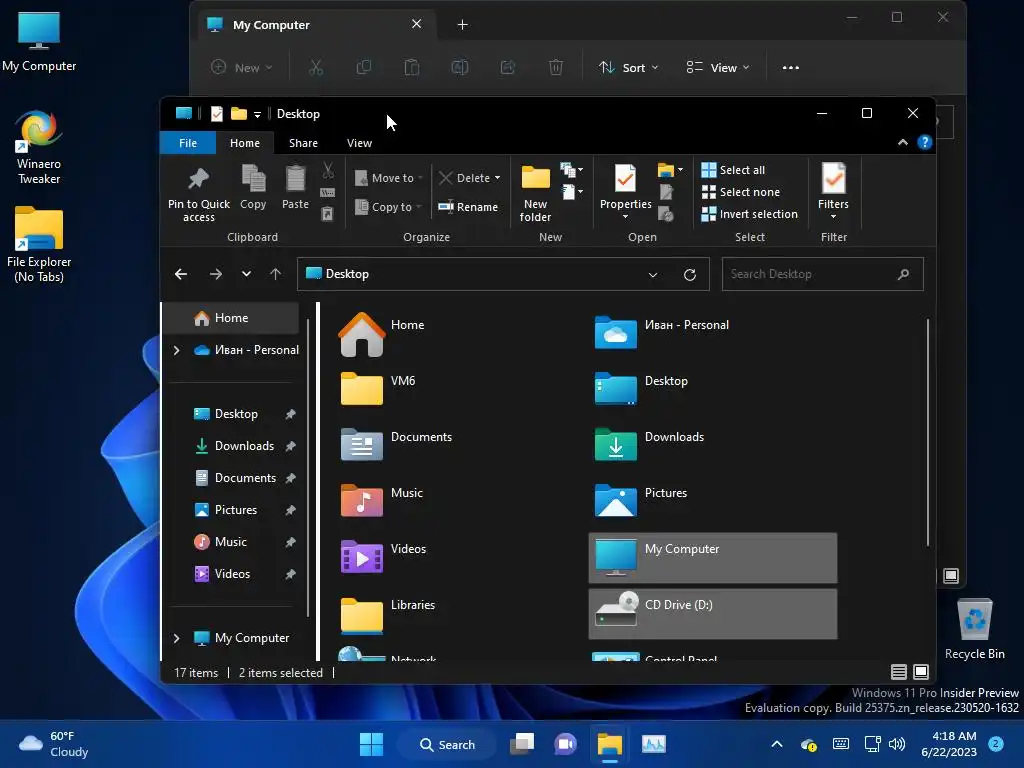Switch to the Home ribbon tab
Image resolution: width=1024 pixels, height=768 pixels.
[245, 143]
